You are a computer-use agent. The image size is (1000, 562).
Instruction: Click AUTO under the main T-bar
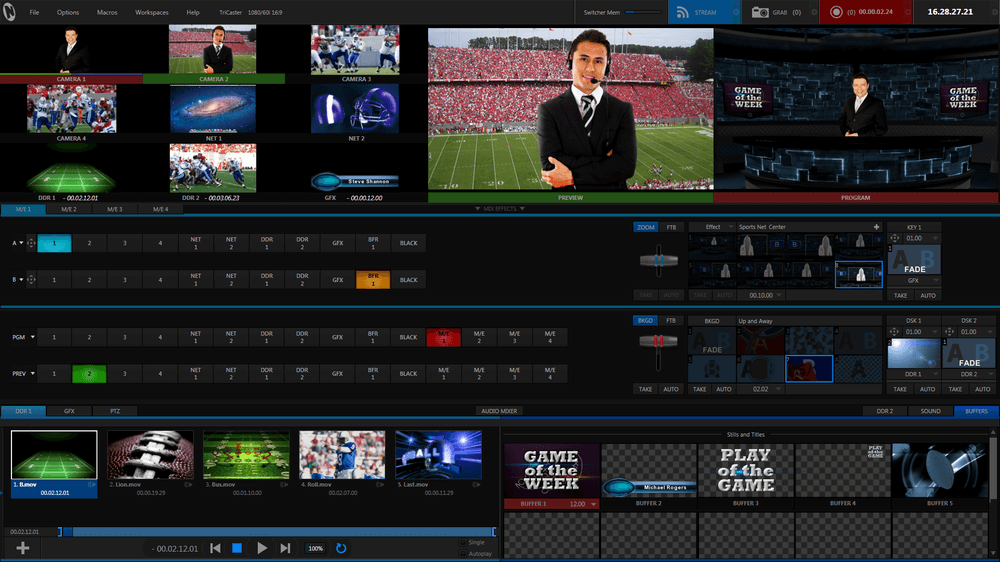coord(669,388)
